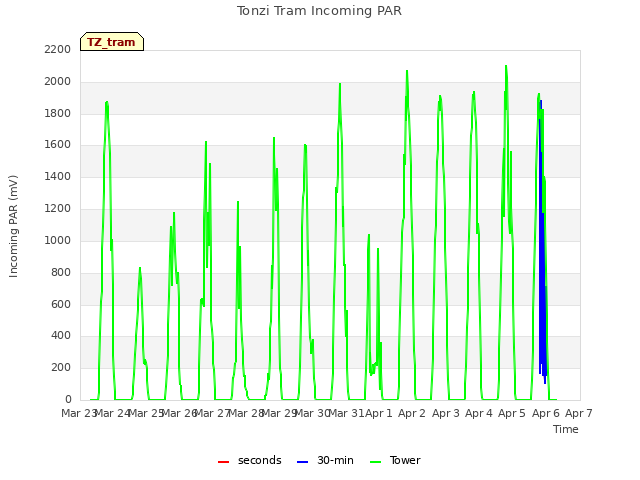Screen dimensions: 640x480
Task: Click the 1600 y-axis tick label
Action: (x=58, y=144)
